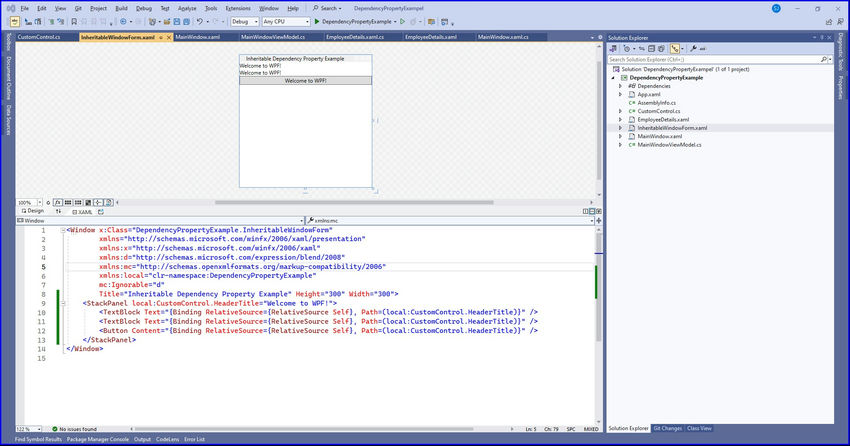Click the Solution Explorer Home/switch views icon

(613, 49)
